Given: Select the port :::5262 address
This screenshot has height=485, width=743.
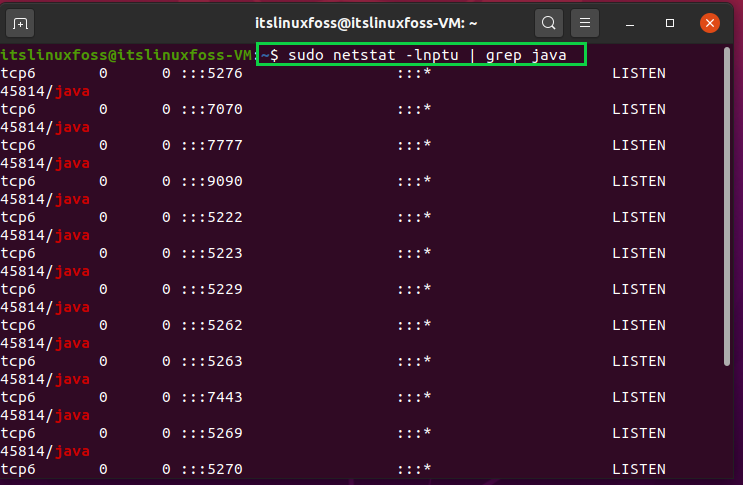Looking at the screenshot, I should [x=212, y=325].
